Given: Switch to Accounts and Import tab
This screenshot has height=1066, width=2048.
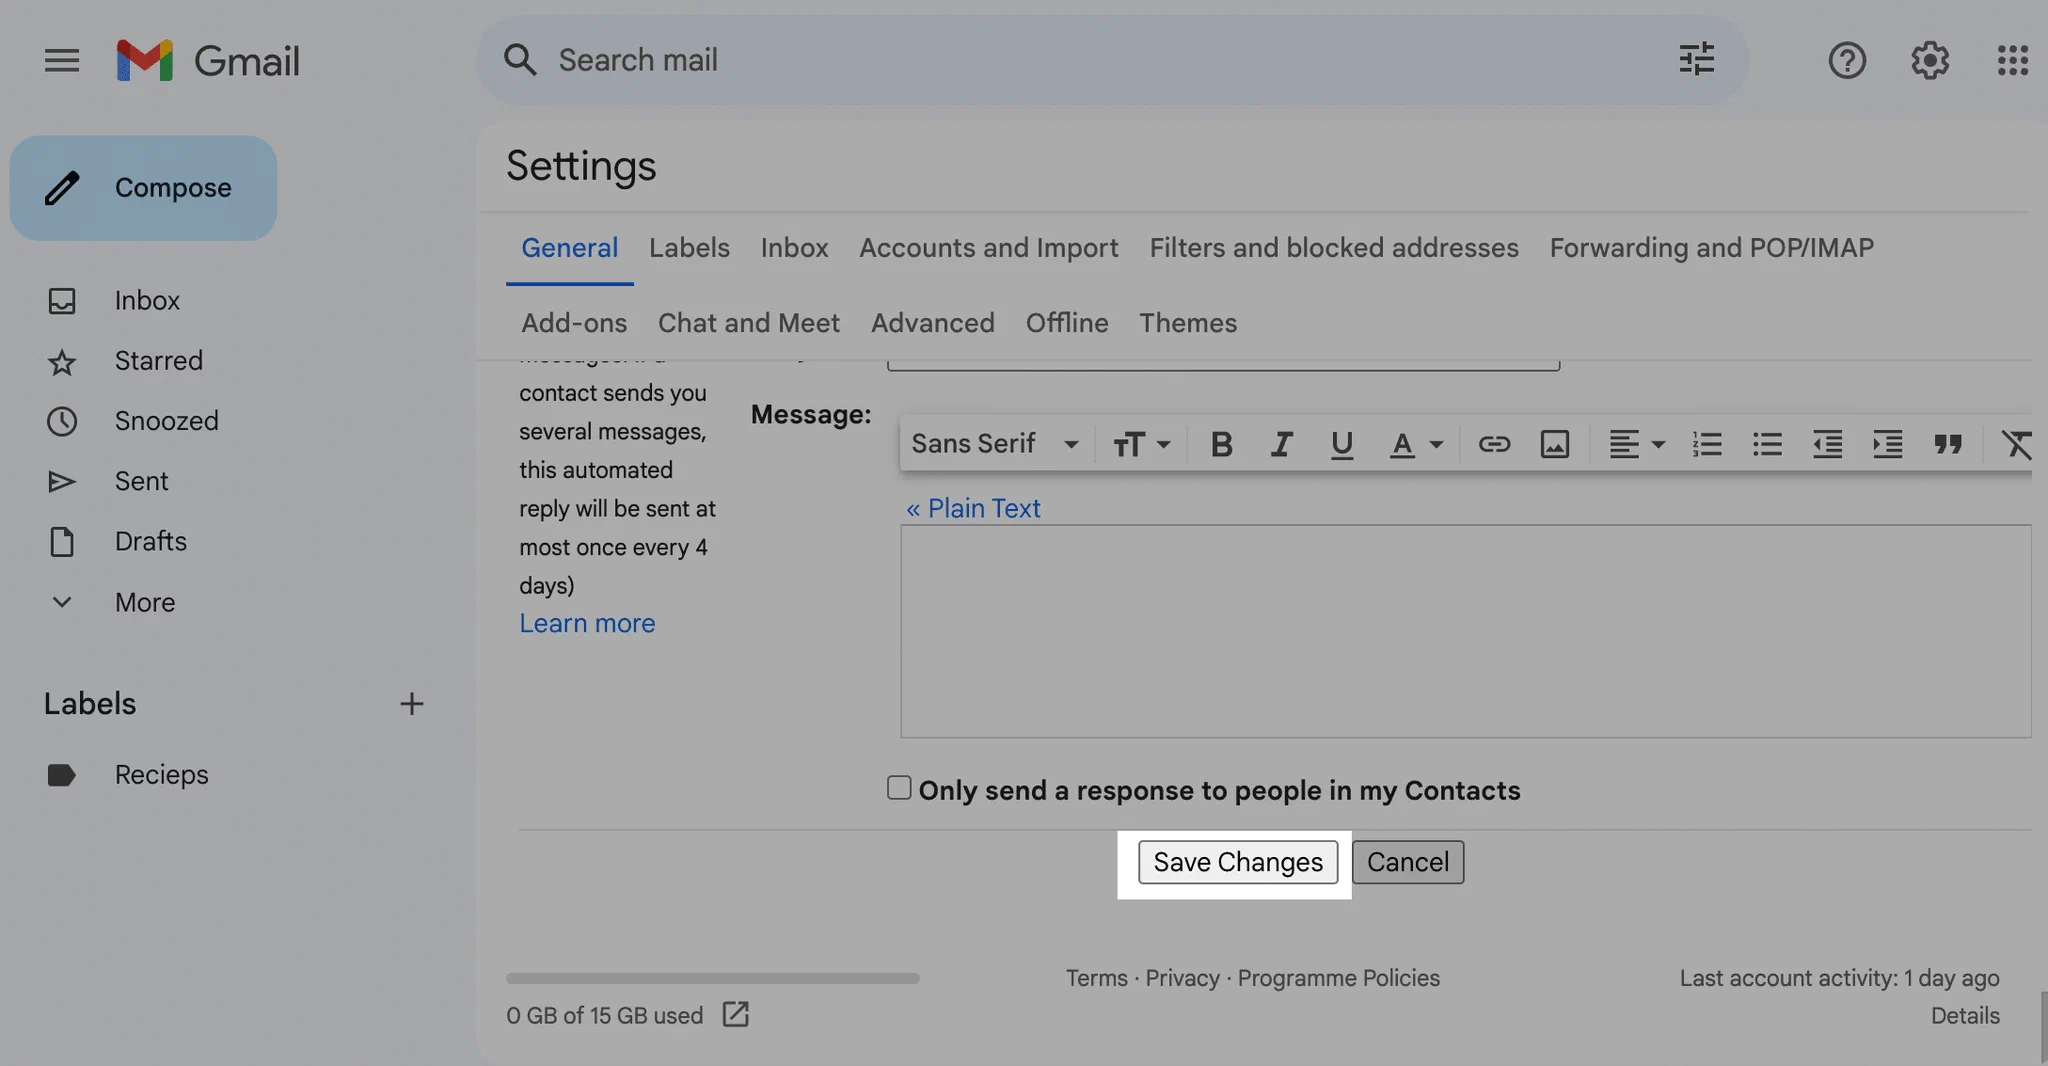Looking at the screenshot, I should pyautogui.click(x=988, y=248).
